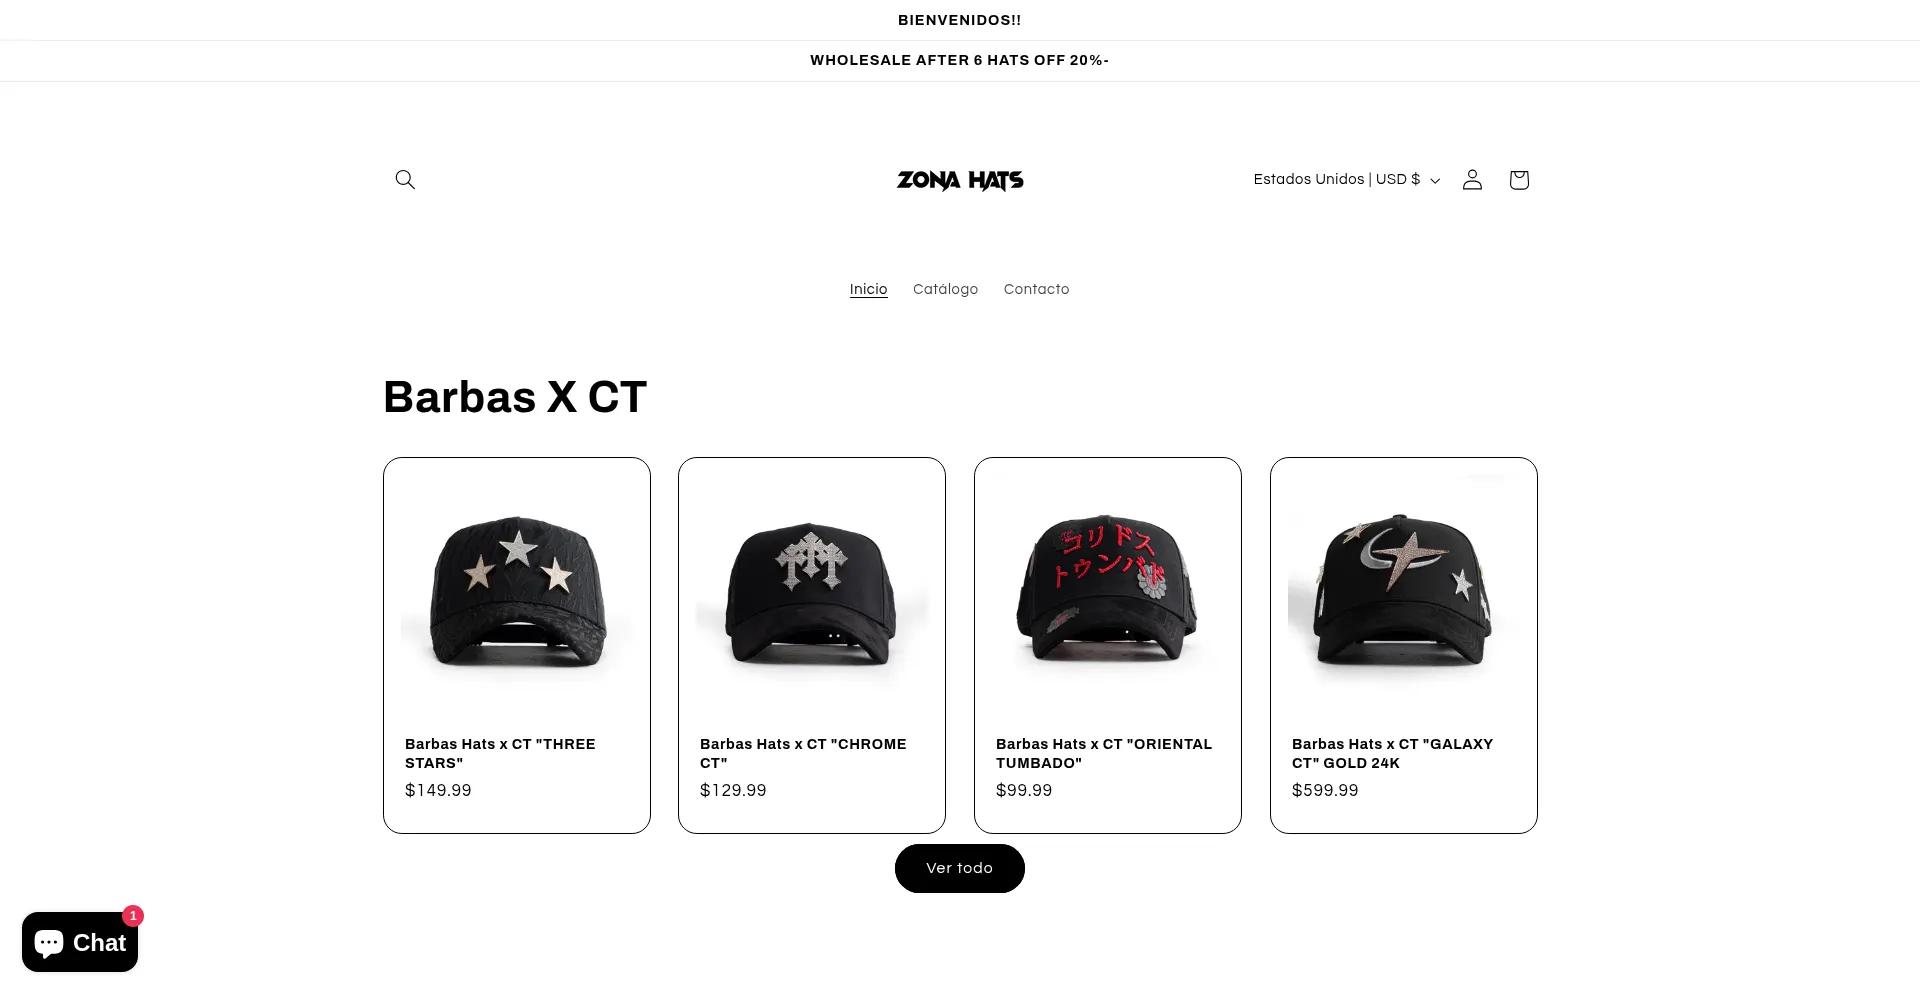Screen dimensions: 1920x993
Task: Open the Oriental Tumbado hat title link
Action: [1104, 753]
